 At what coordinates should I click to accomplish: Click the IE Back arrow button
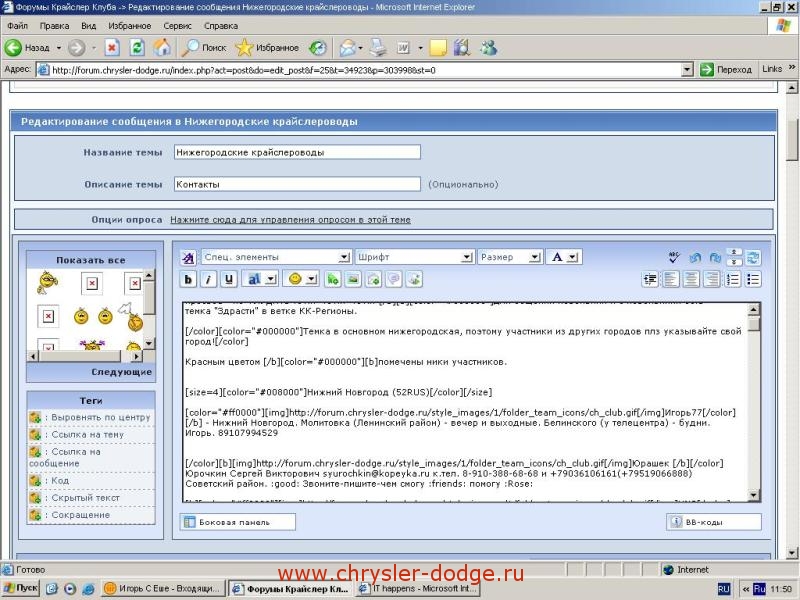coord(13,47)
